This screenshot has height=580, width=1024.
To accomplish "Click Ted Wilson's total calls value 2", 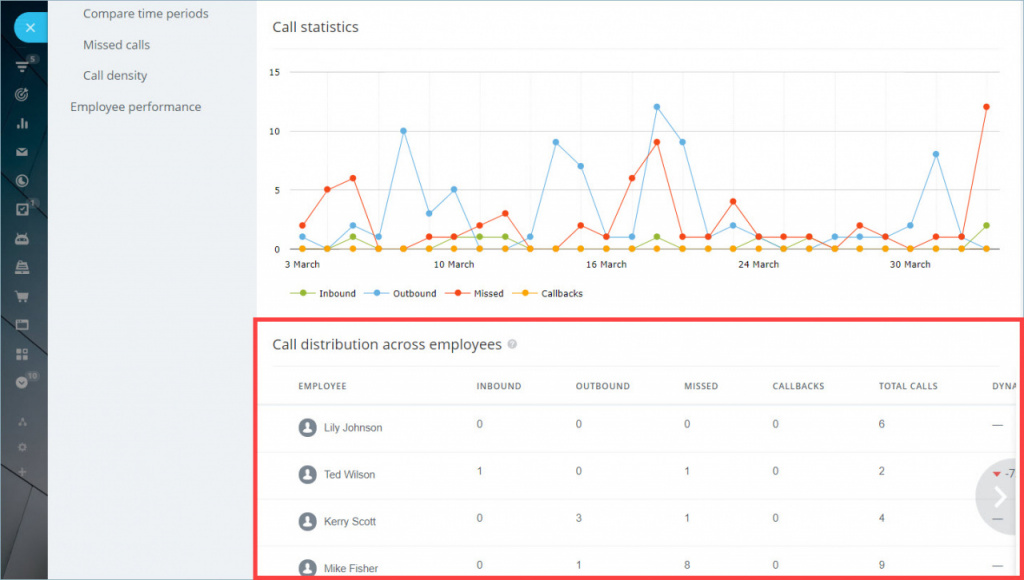I will click(882, 471).
